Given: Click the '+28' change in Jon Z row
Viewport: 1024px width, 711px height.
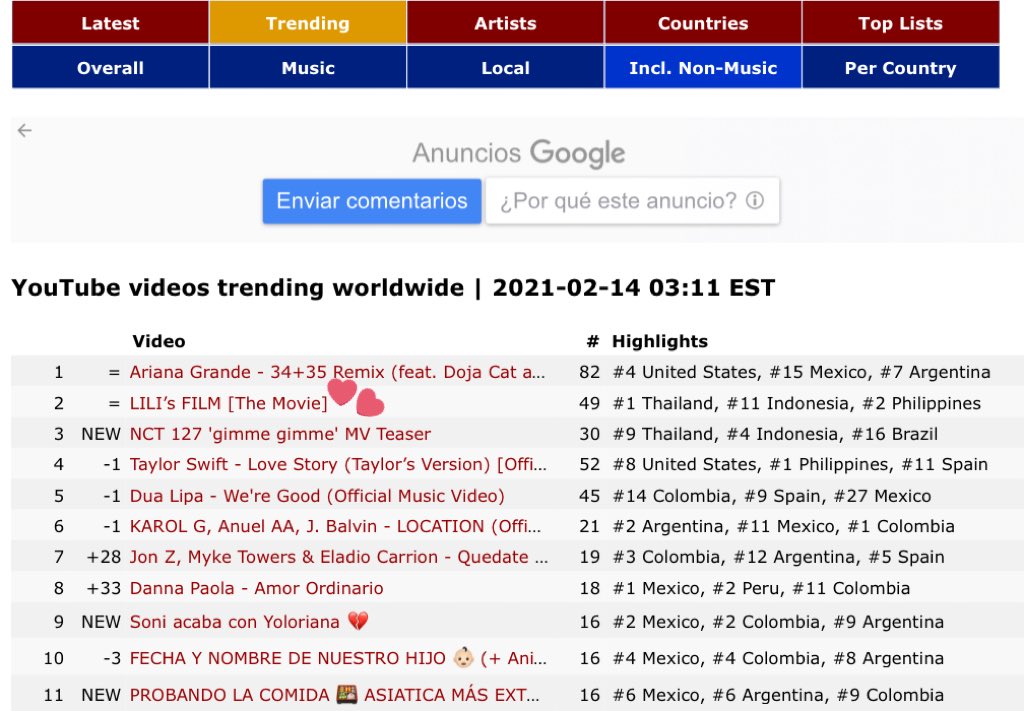Looking at the screenshot, I should coord(104,557).
